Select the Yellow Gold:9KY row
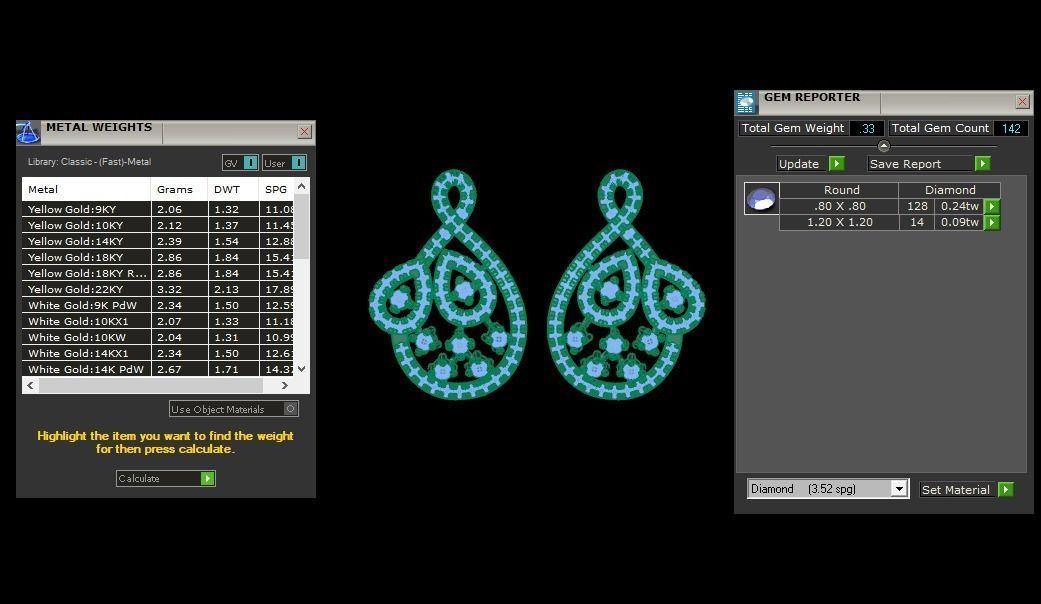Screen dimensions: 1041x604 pos(157,209)
